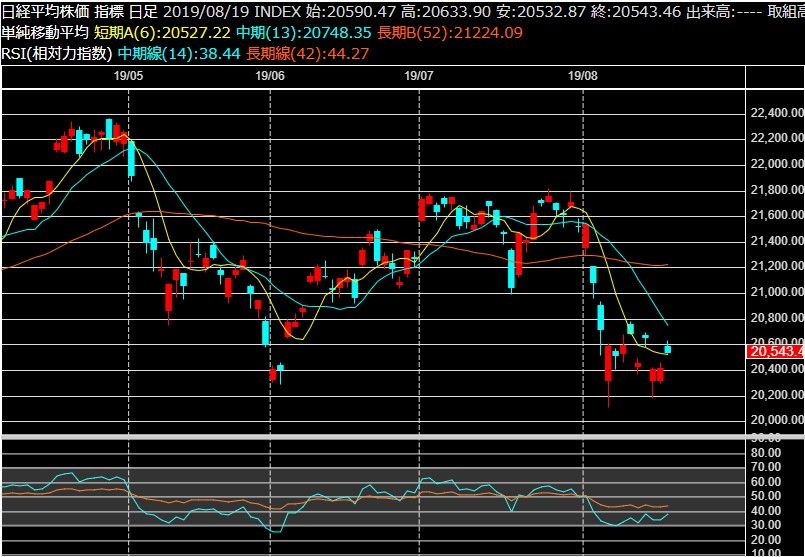Click the 50.00 RSI axis label
The height and width of the screenshot is (557, 805).
point(765,496)
